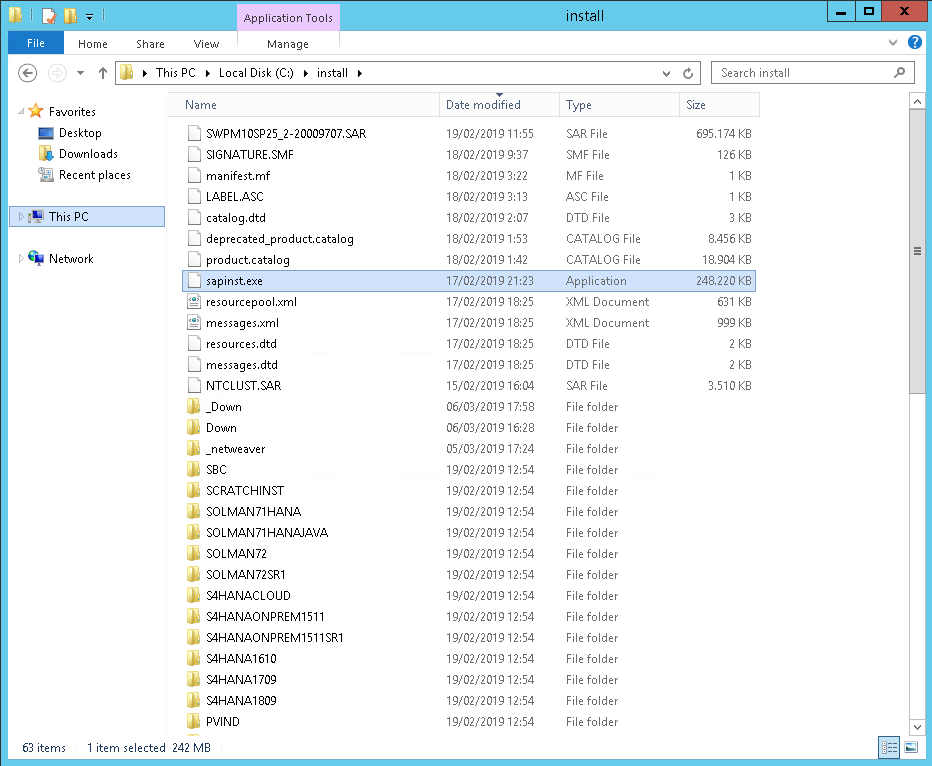Select the _netweaver folder name
932x766 pixels.
tap(235, 449)
